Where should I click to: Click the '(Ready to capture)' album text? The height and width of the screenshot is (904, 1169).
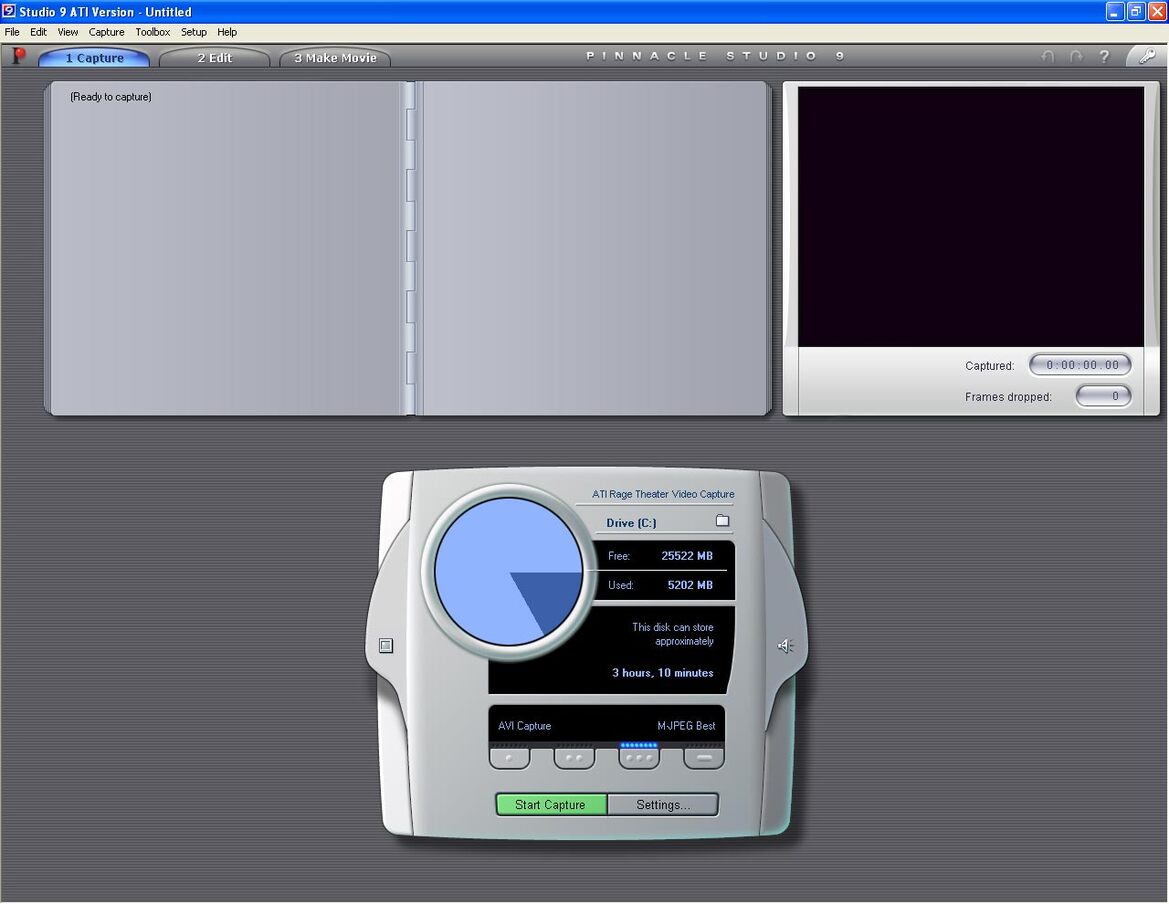(111, 97)
